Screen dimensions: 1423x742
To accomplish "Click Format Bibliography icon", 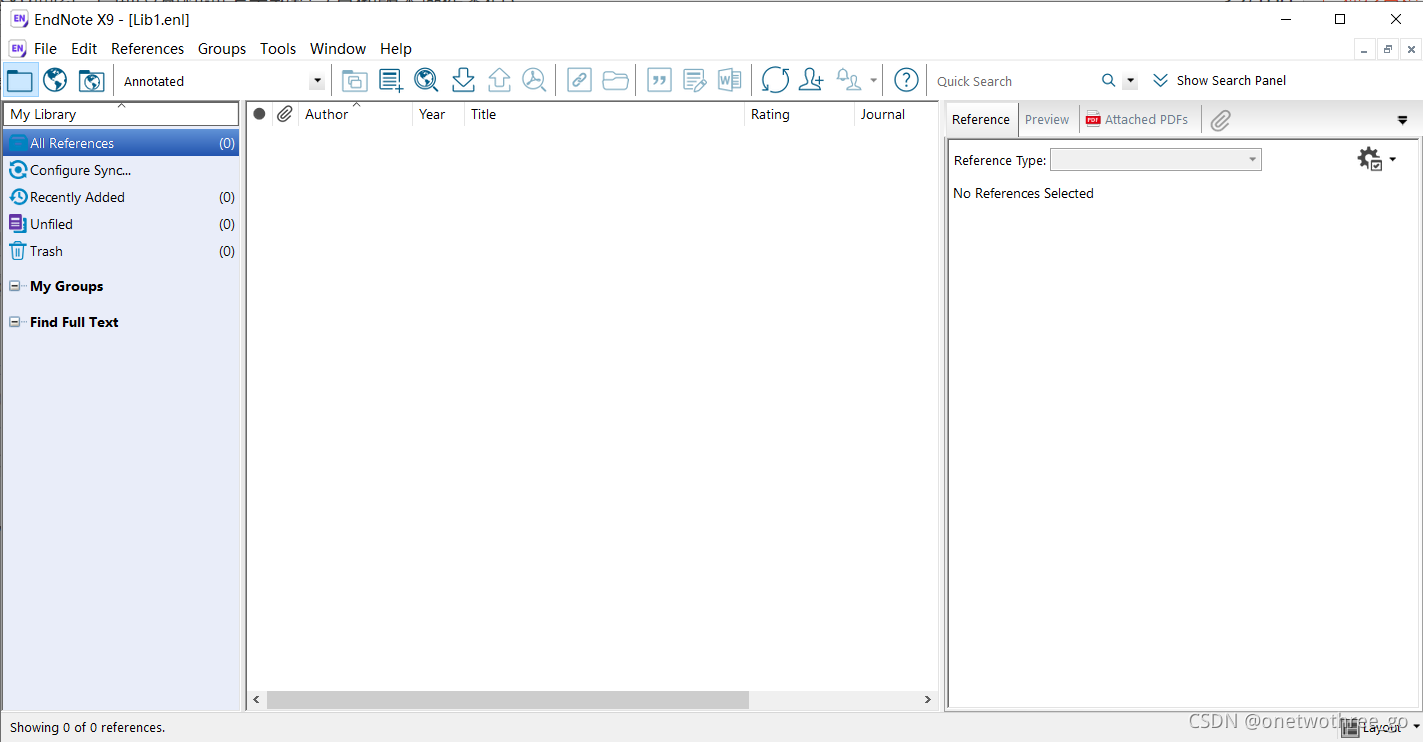I will pos(695,81).
